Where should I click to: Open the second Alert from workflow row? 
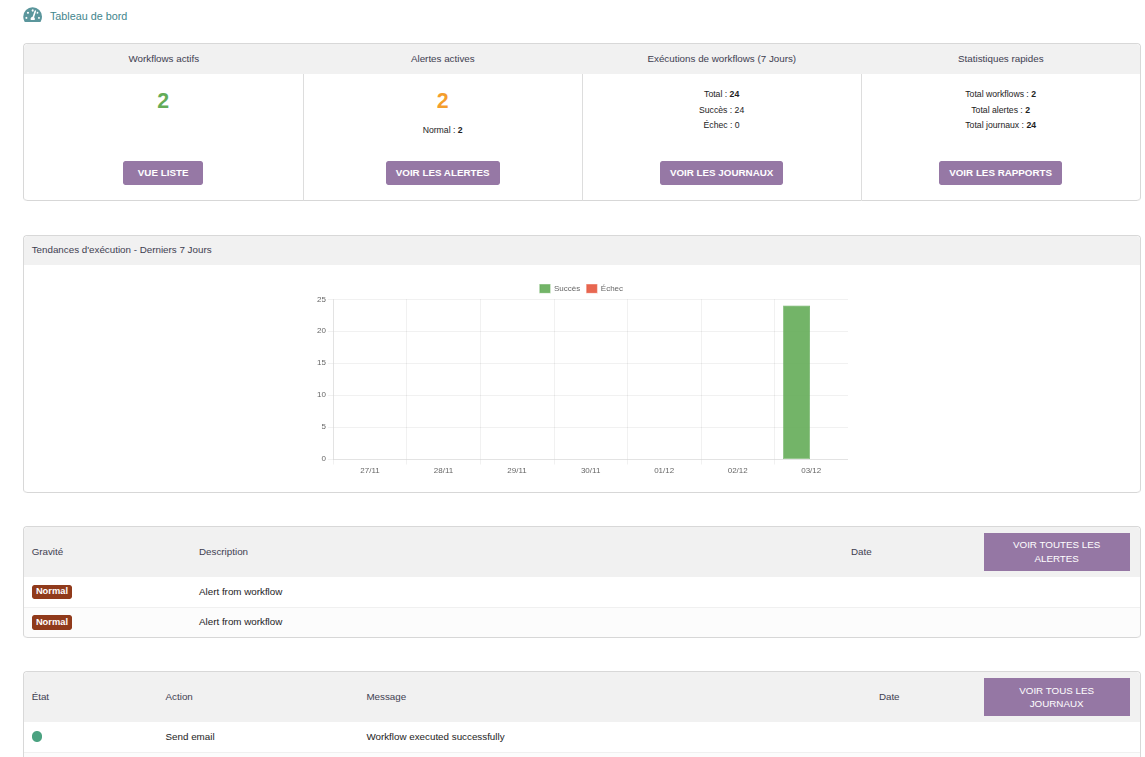click(x=241, y=622)
